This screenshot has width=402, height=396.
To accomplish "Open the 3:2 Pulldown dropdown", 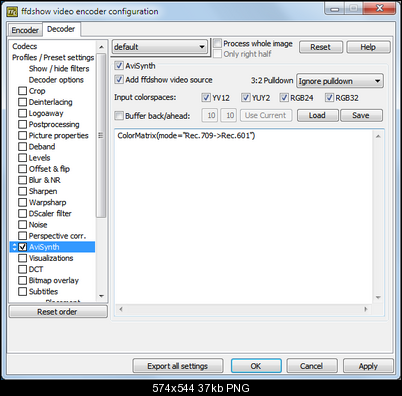I will point(340,81).
